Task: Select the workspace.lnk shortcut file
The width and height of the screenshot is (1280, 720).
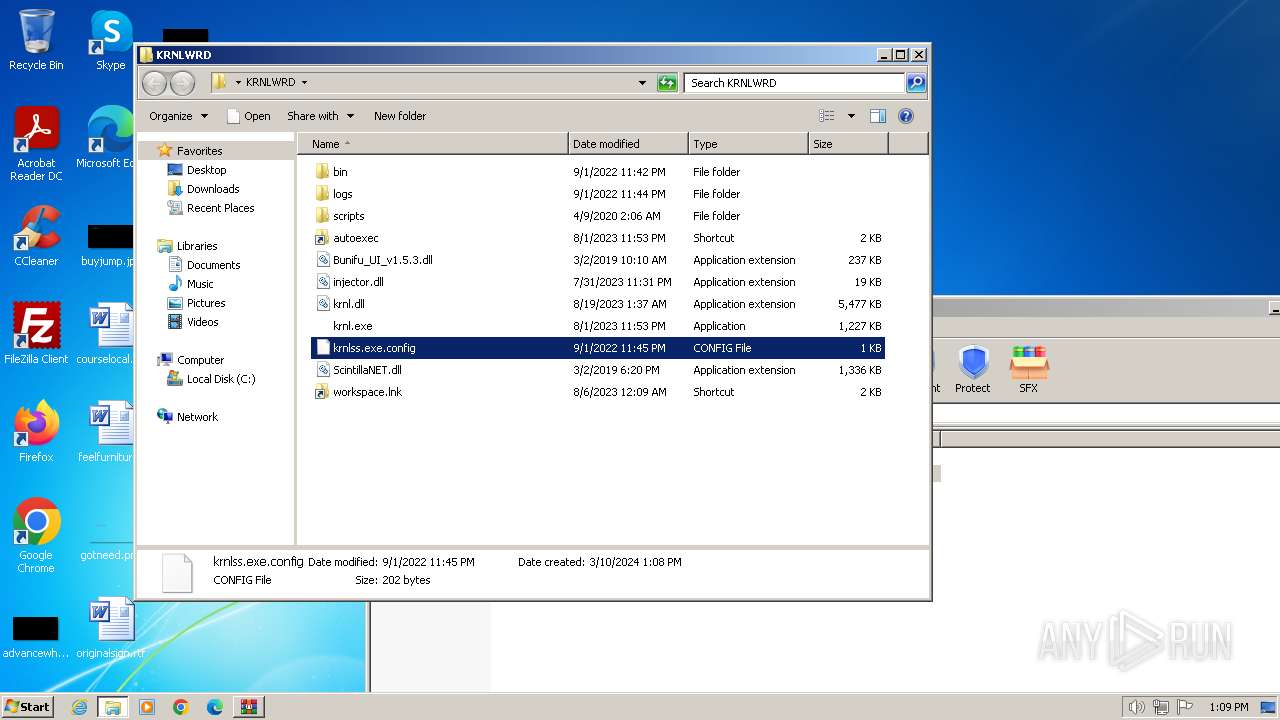Action: 598,392
